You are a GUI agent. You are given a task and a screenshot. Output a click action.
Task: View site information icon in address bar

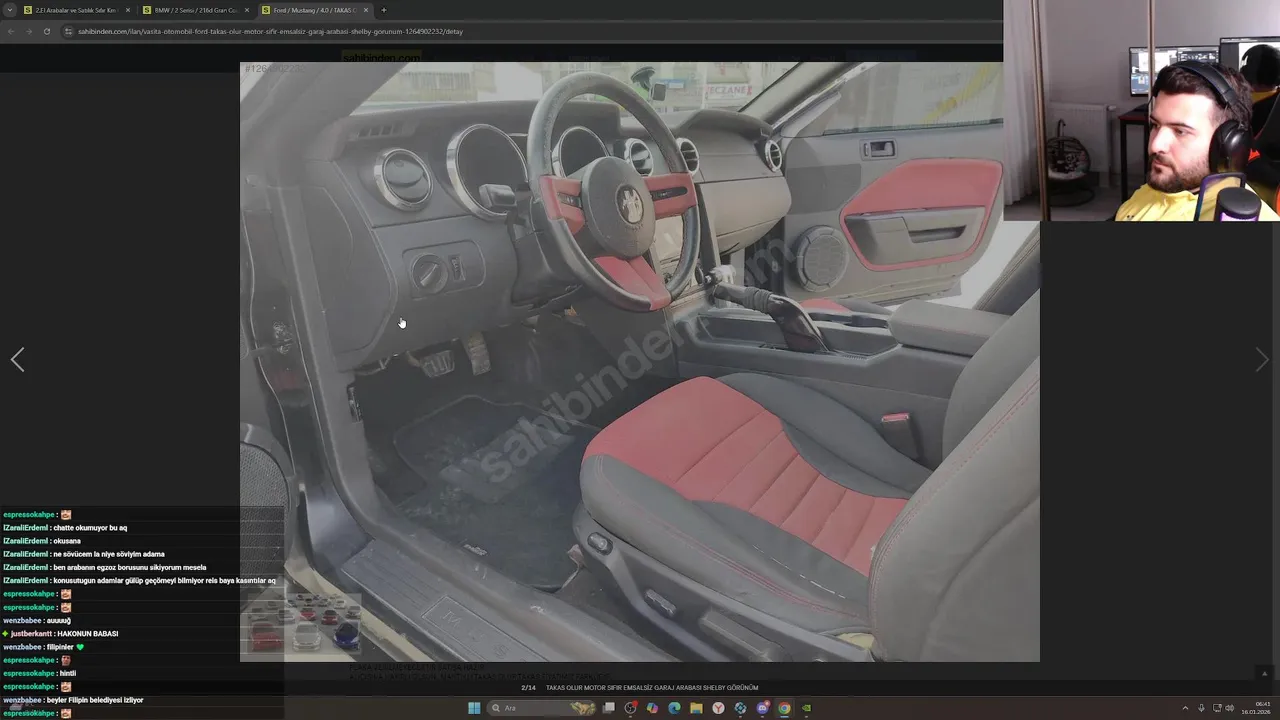69,31
